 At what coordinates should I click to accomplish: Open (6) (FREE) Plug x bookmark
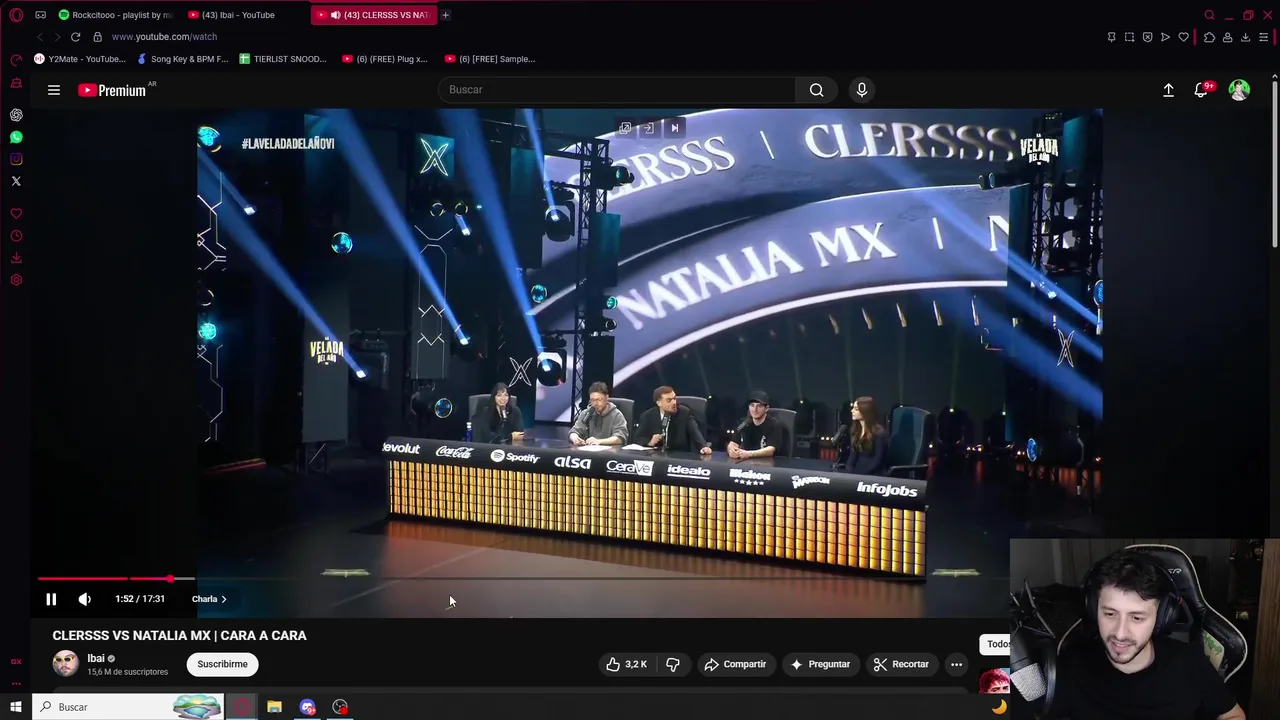tap(385, 59)
